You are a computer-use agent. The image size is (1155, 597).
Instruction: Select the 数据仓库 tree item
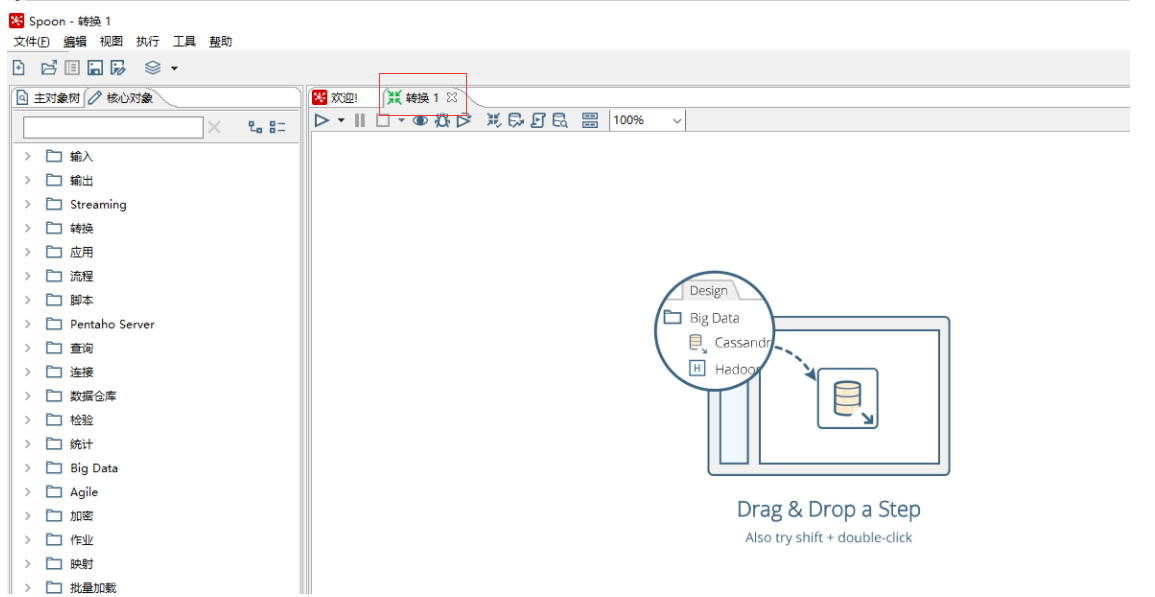[93, 396]
